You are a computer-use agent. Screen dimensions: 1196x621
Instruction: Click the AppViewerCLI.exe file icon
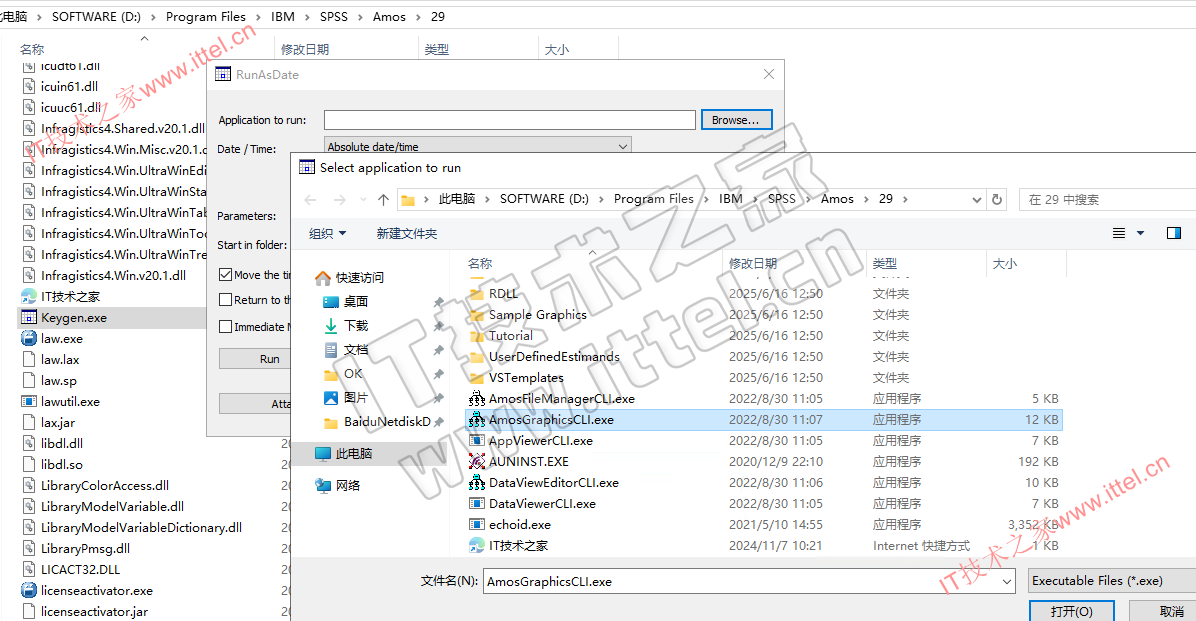click(x=477, y=440)
